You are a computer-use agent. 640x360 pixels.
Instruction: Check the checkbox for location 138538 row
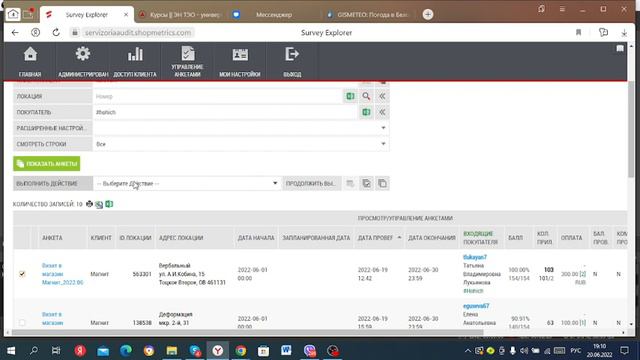22,322
